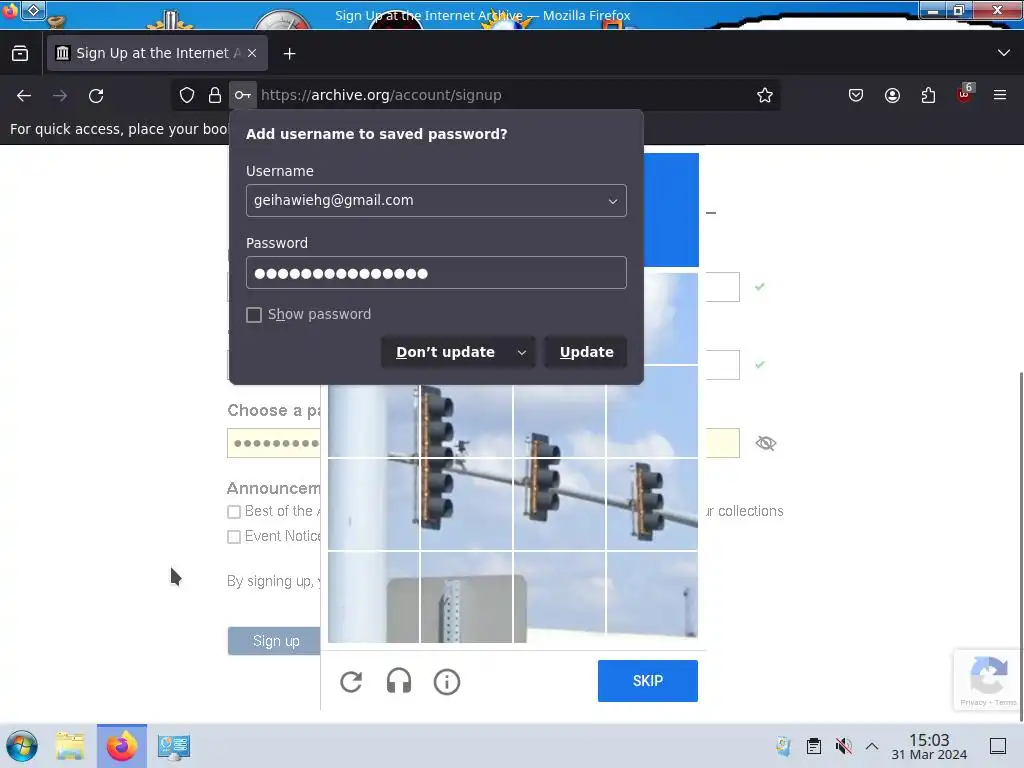Click the show desktop tray button
This screenshot has width=1024, height=768.
[x=998, y=746]
